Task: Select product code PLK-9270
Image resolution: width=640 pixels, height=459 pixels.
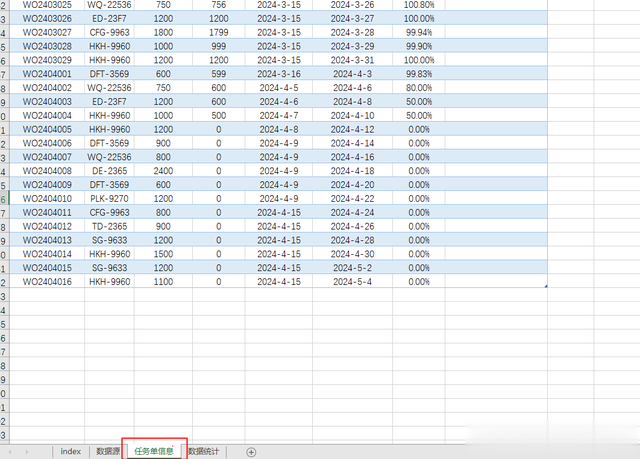Action: (109, 199)
